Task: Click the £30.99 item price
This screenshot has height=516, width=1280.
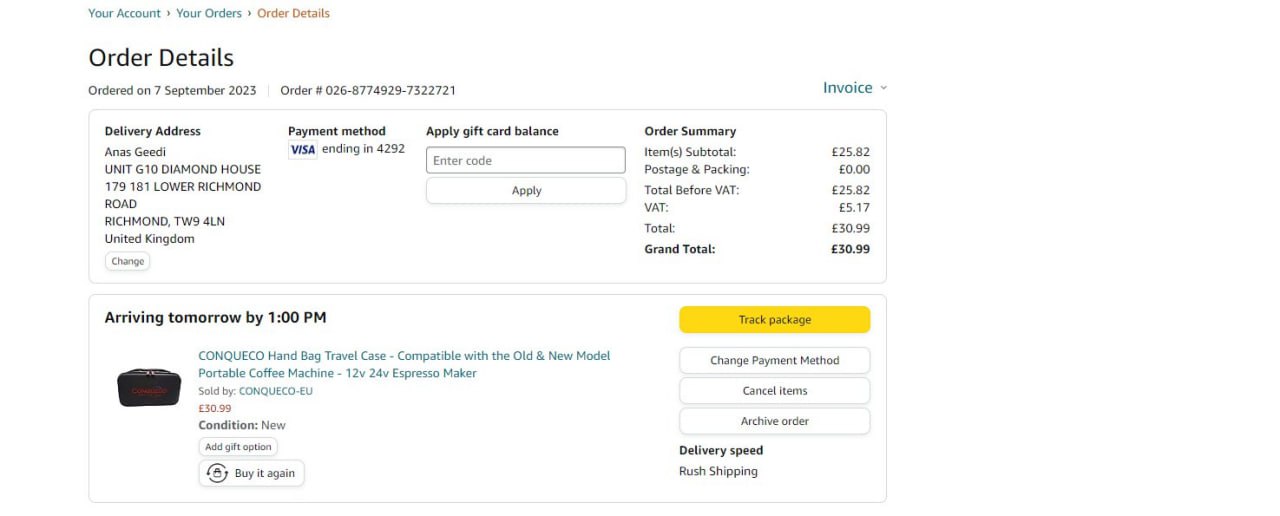Action: [x=215, y=408]
